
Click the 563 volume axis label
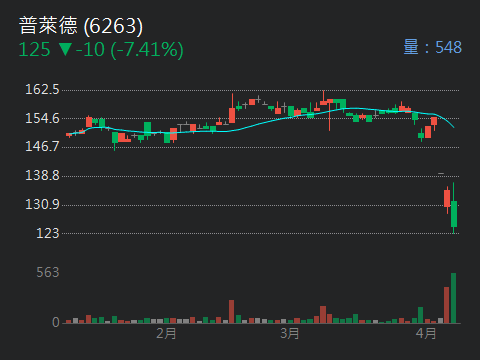tap(48, 273)
